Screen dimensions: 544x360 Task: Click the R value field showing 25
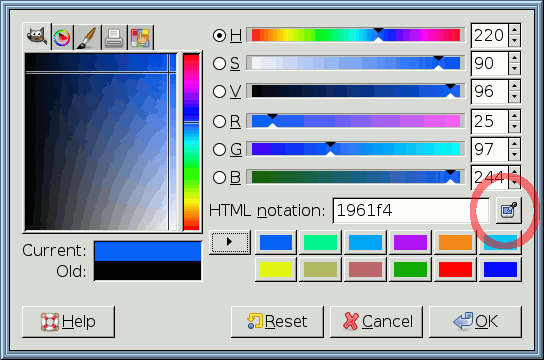point(490,121)
